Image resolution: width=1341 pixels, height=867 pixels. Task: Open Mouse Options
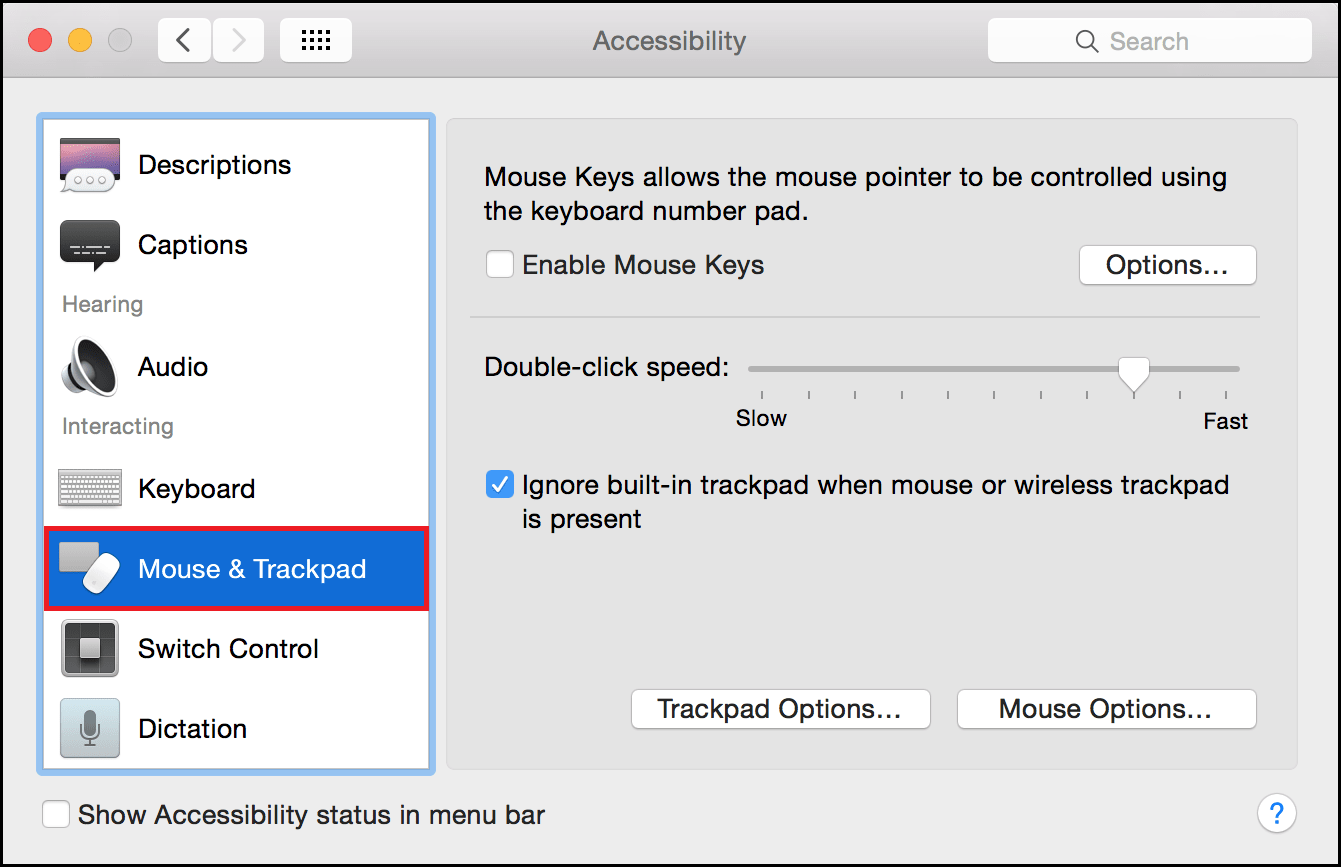(1106, 709)
